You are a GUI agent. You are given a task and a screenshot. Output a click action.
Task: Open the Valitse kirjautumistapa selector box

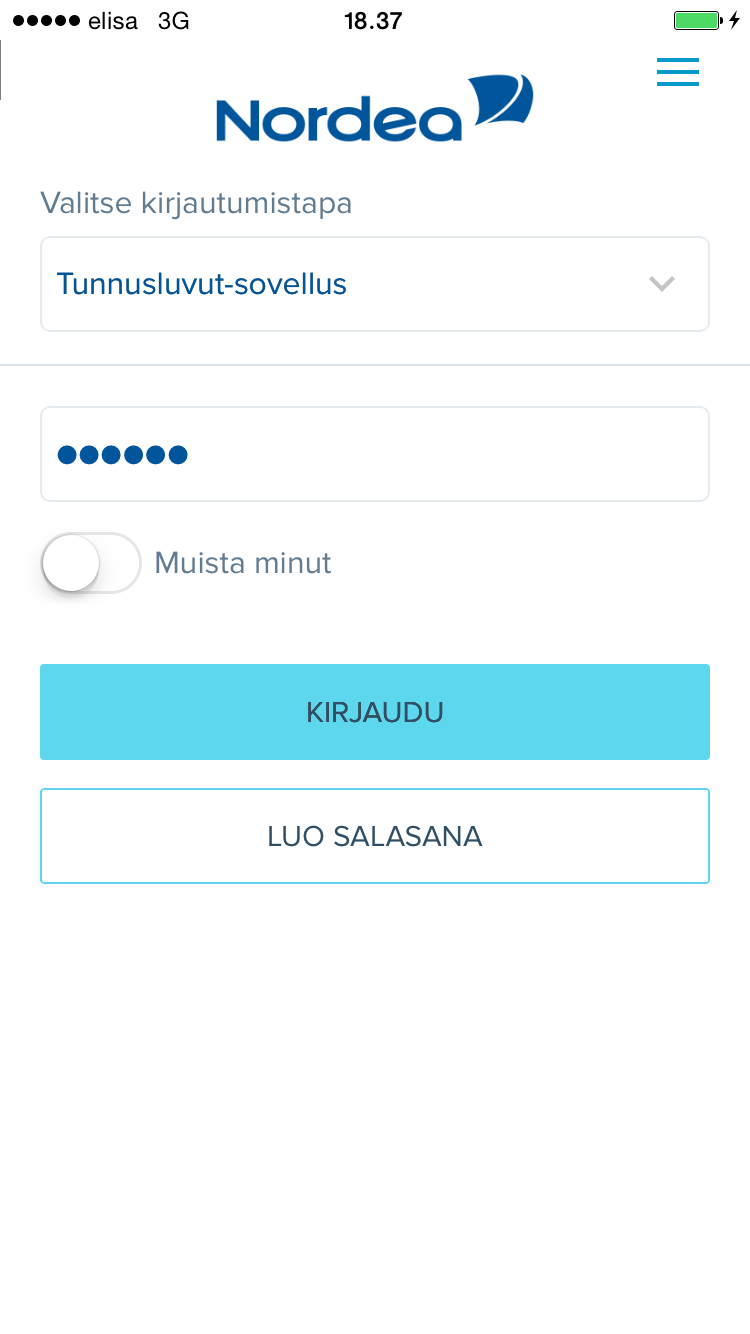point(375,284)
